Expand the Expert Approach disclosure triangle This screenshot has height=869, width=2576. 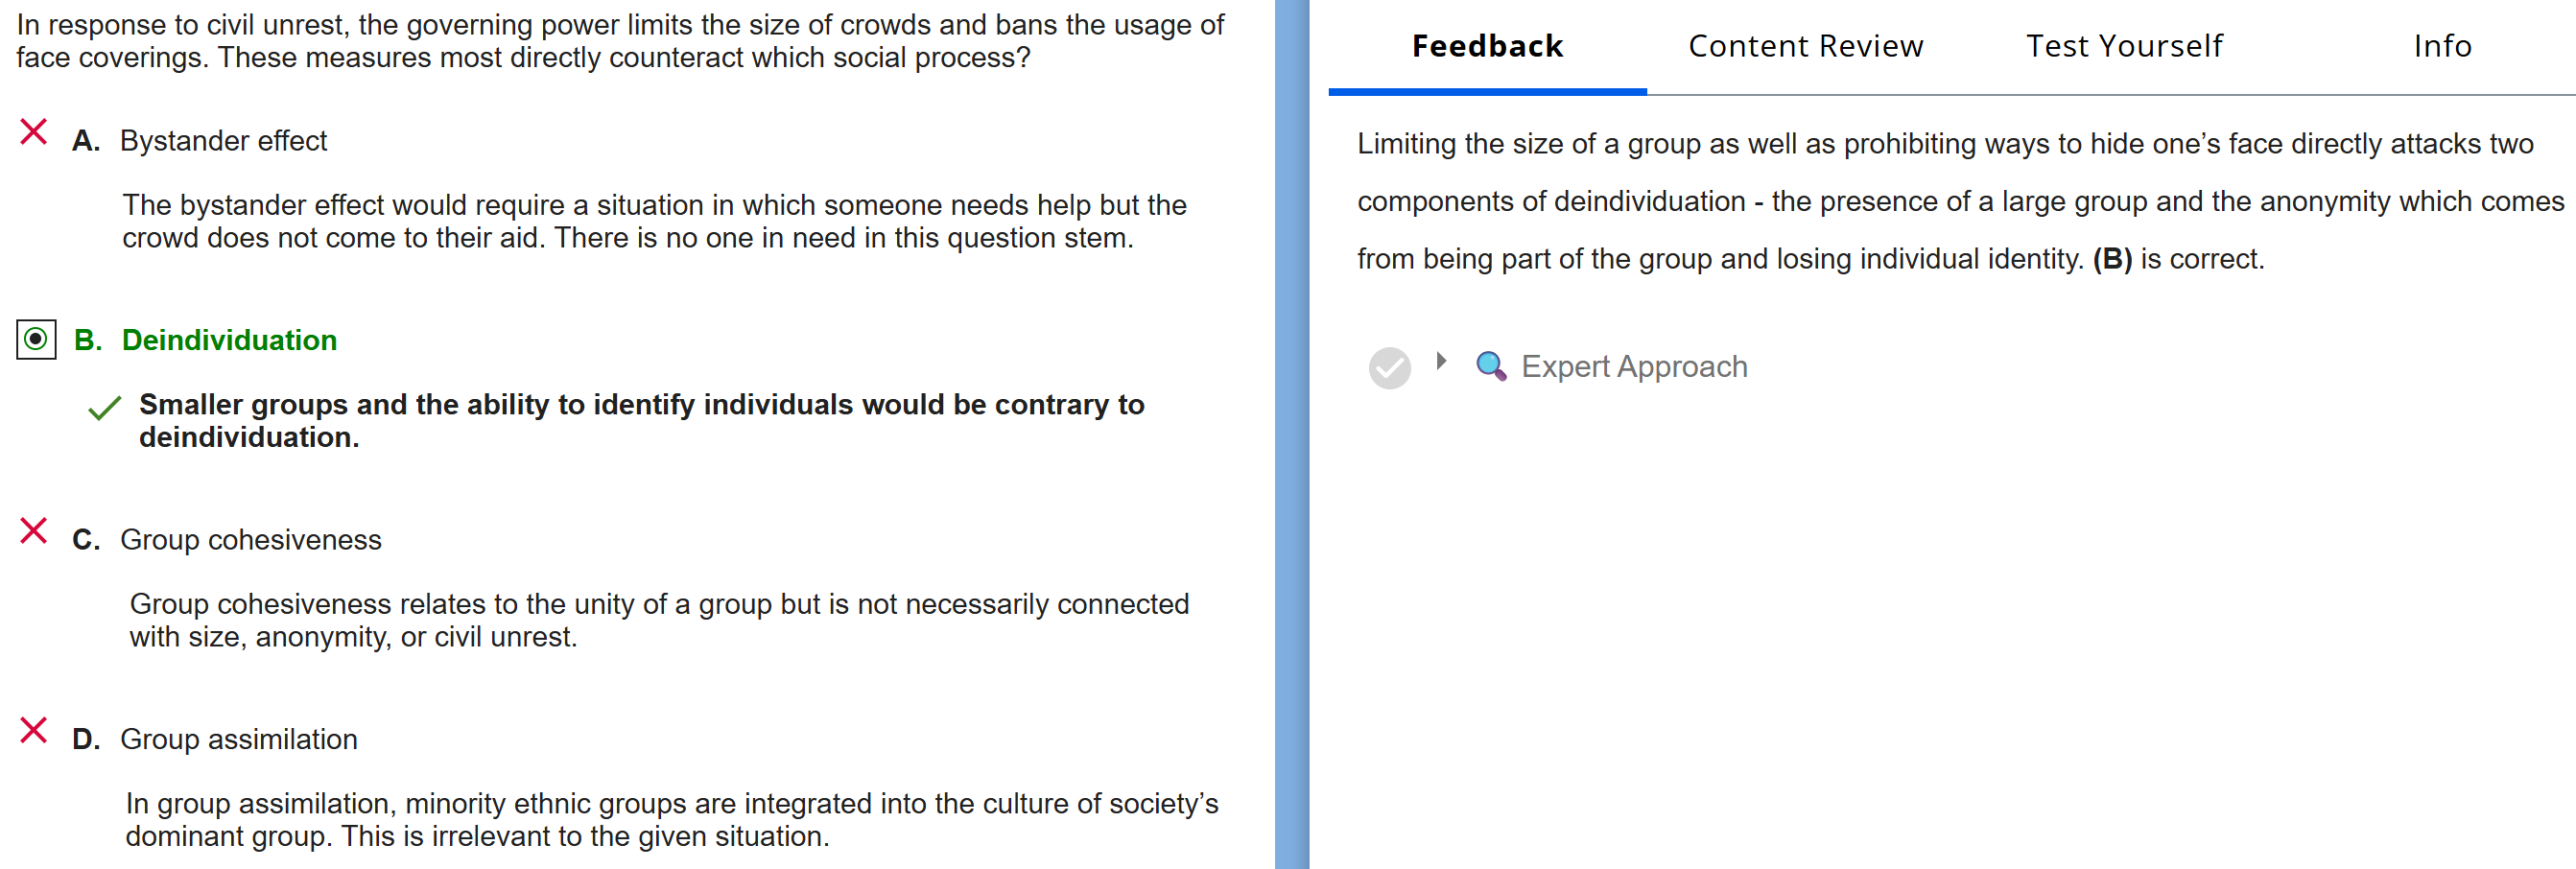[1441, 361]
